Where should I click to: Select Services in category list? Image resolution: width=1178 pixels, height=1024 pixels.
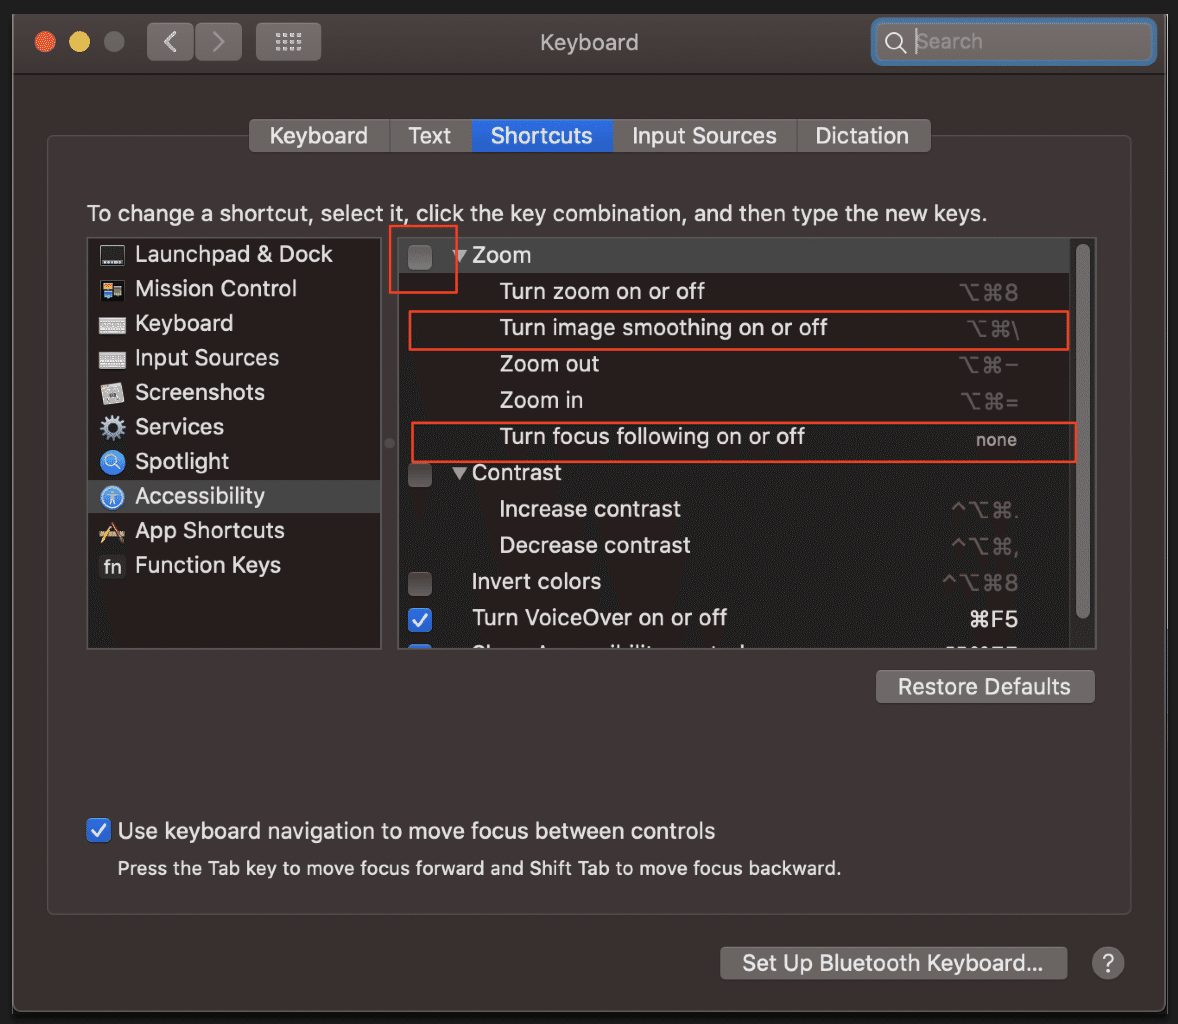pos(234,427)
